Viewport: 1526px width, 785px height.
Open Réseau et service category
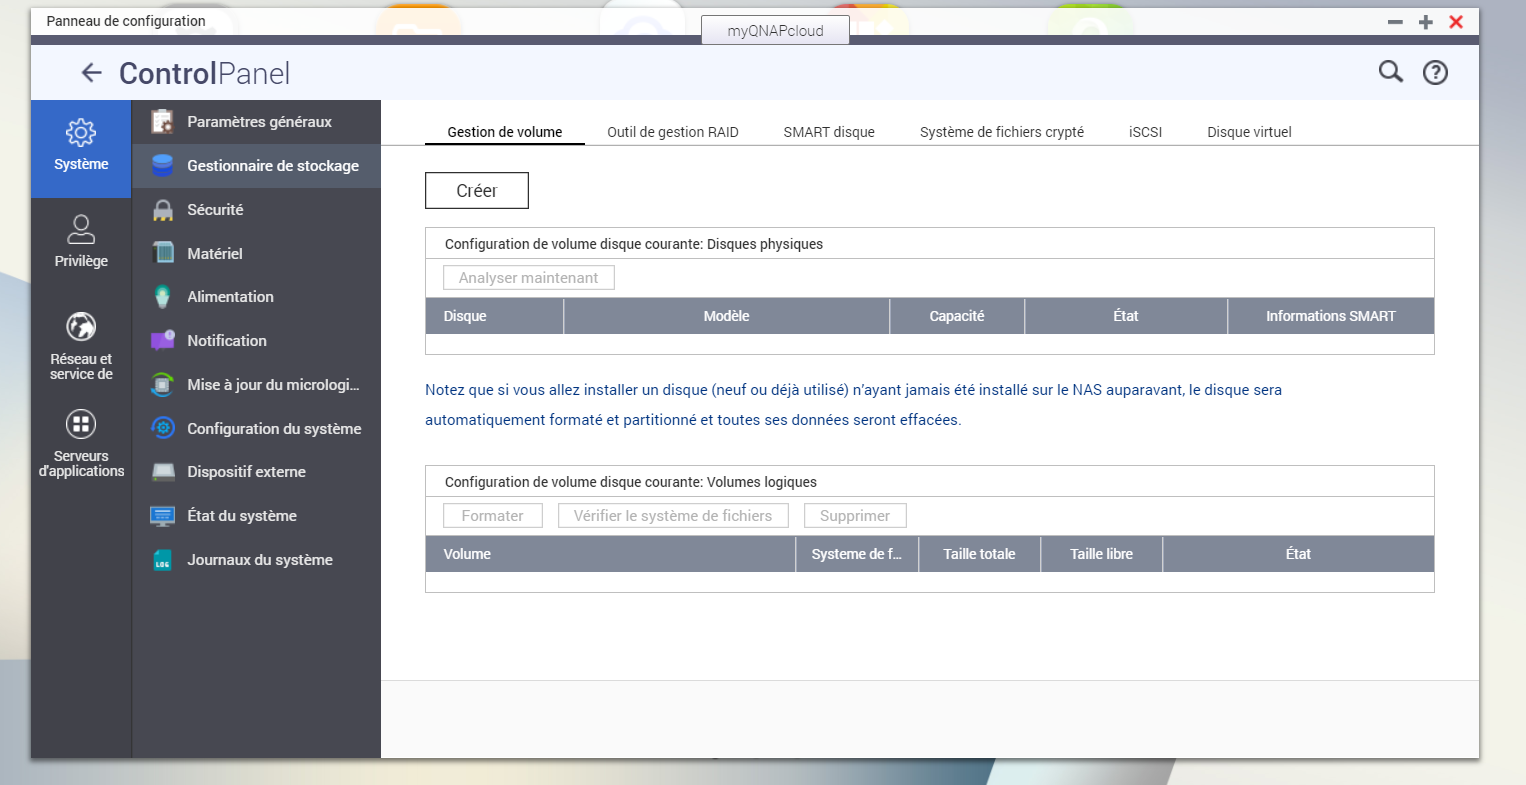[81, 347]
